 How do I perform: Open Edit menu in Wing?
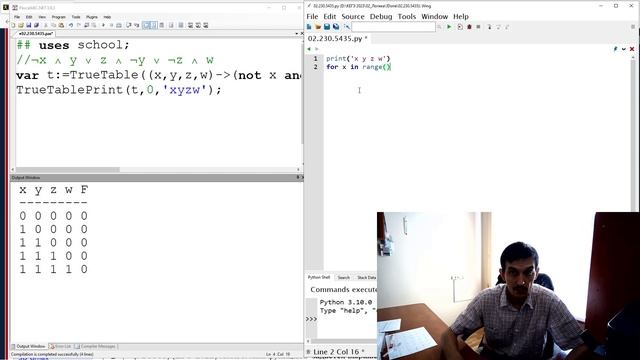coord(330,16)
